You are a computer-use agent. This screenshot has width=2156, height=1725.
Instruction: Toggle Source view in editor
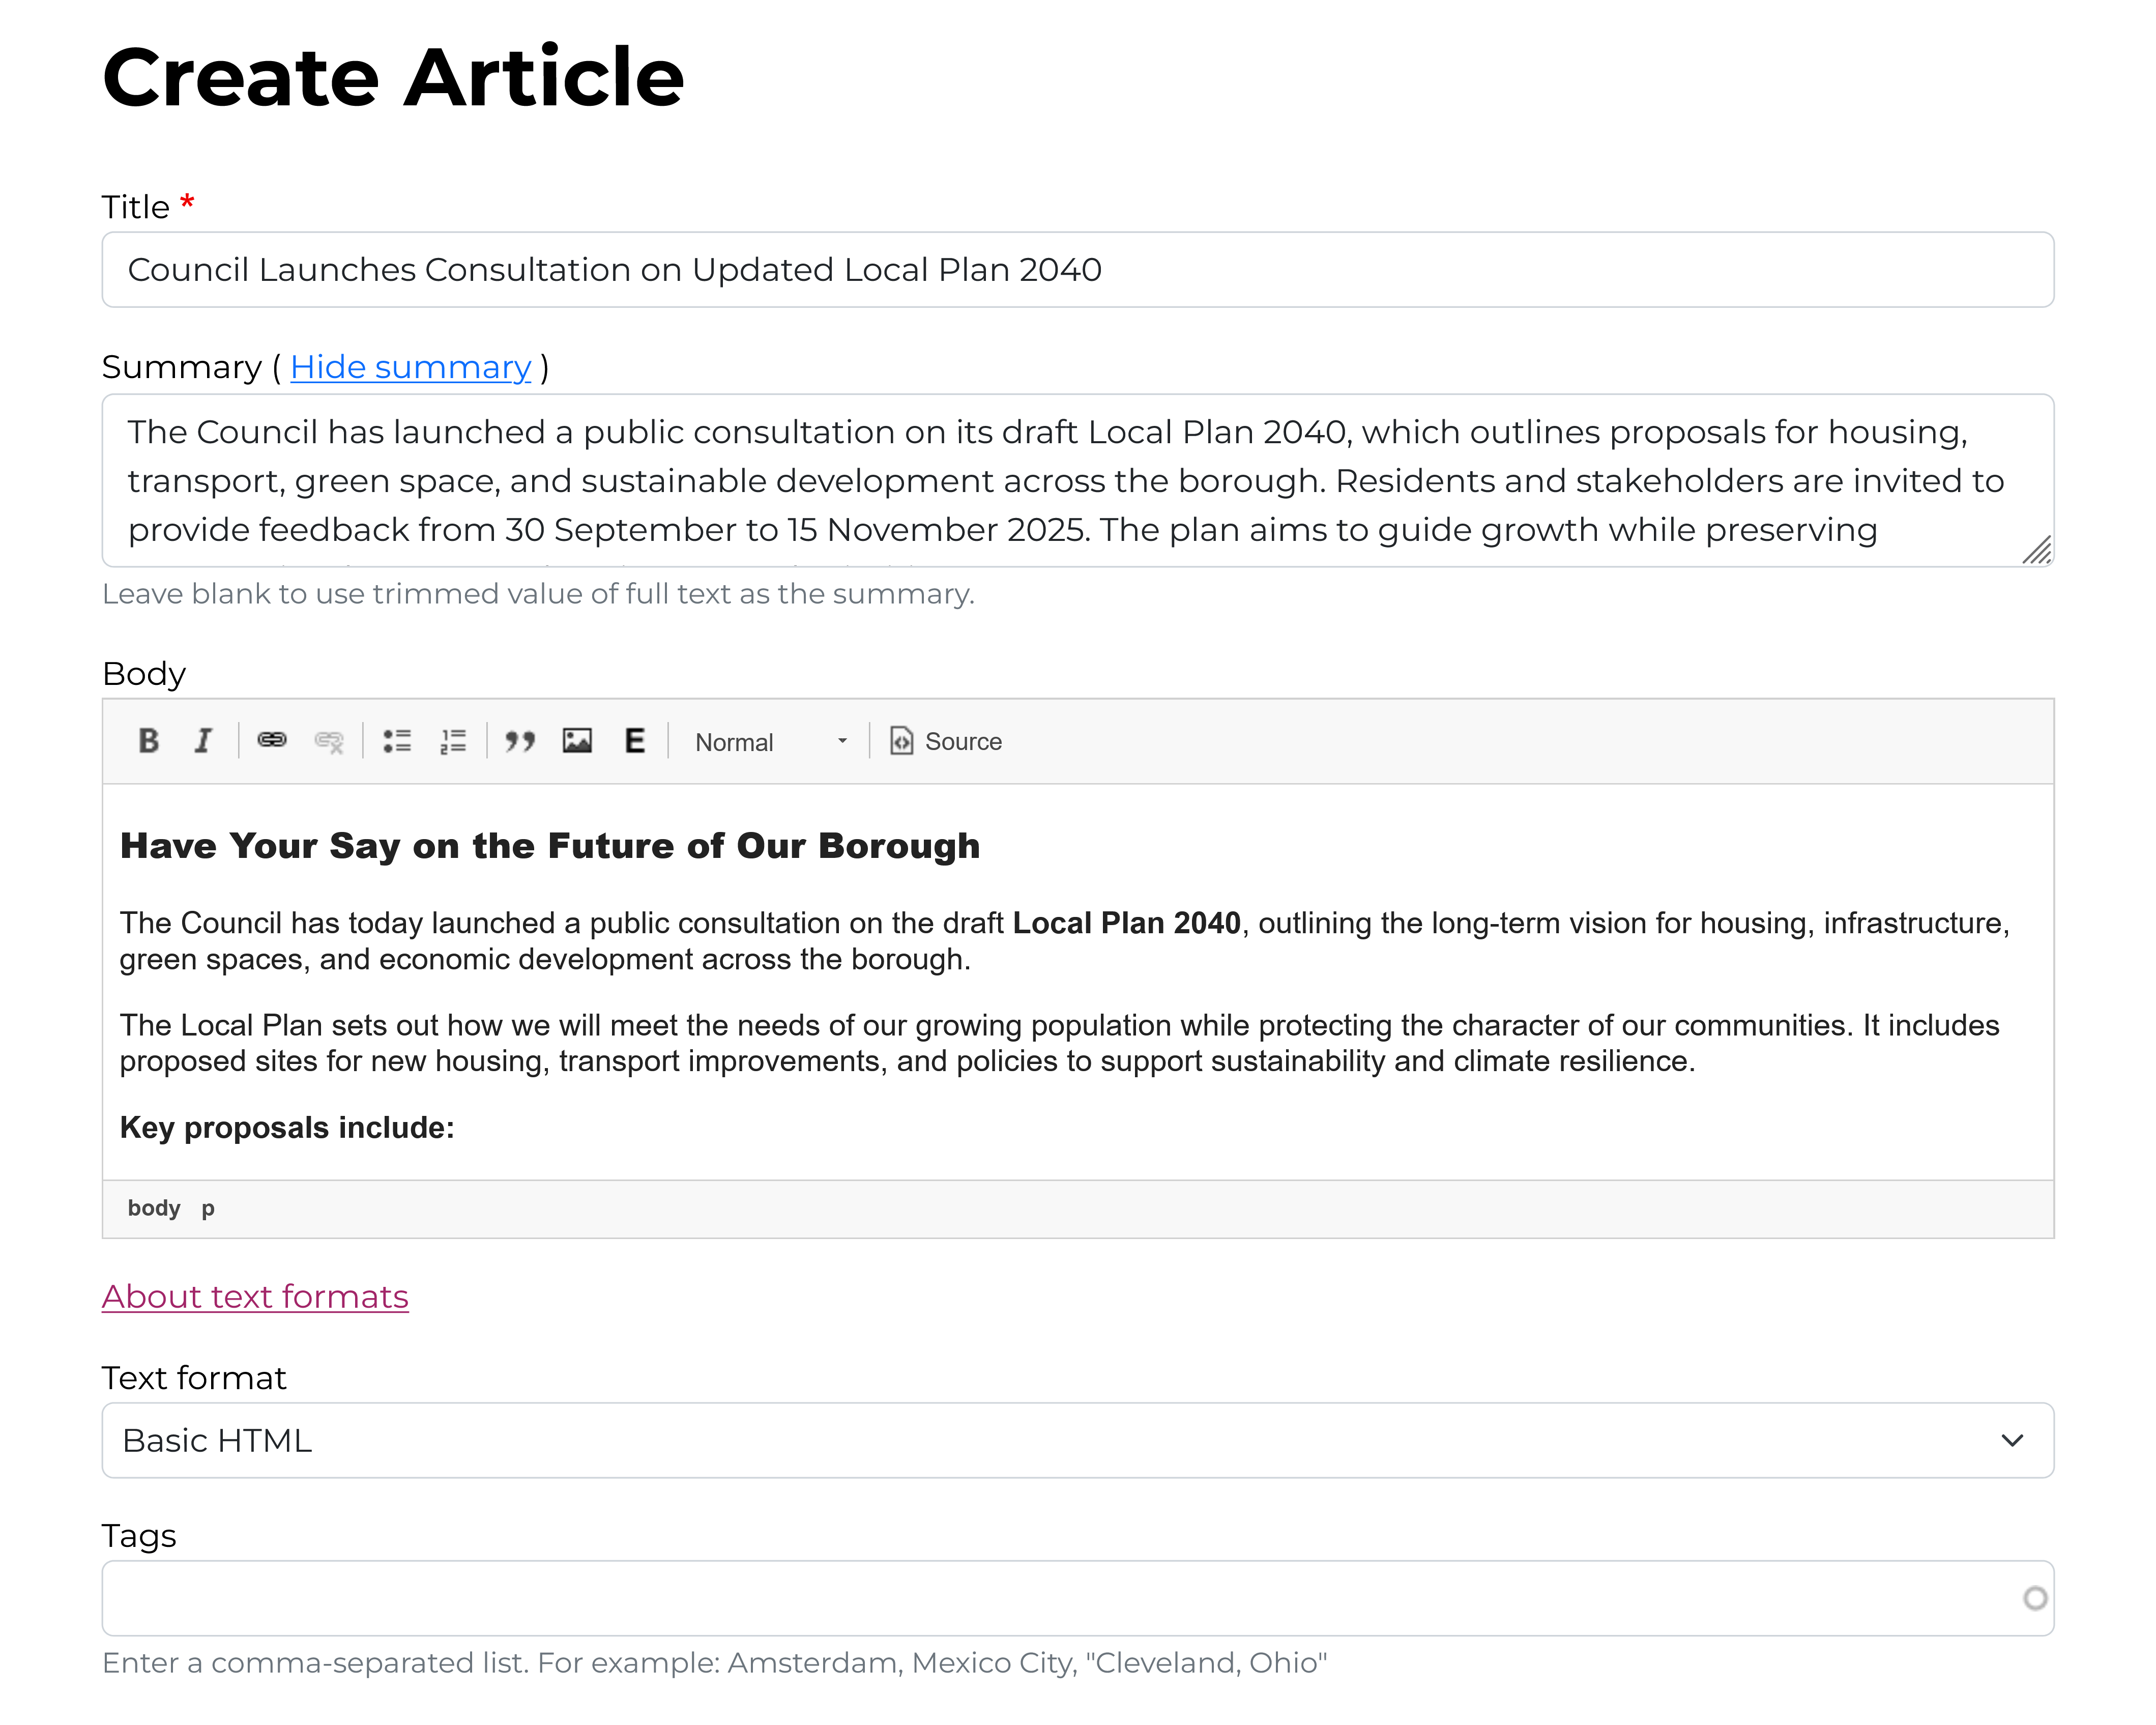click(946, 741)
